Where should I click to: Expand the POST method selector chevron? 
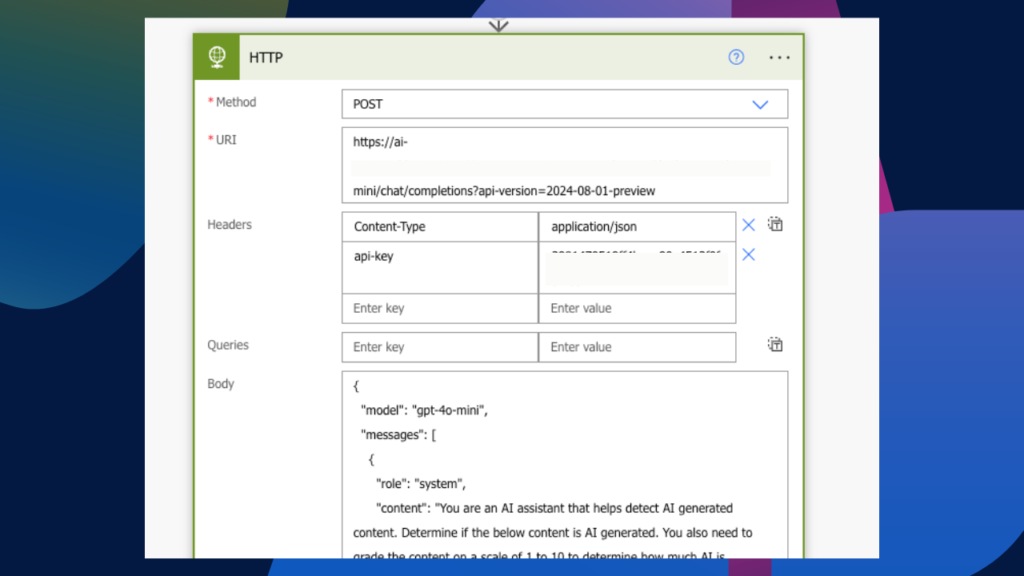[x=760, y=103]
